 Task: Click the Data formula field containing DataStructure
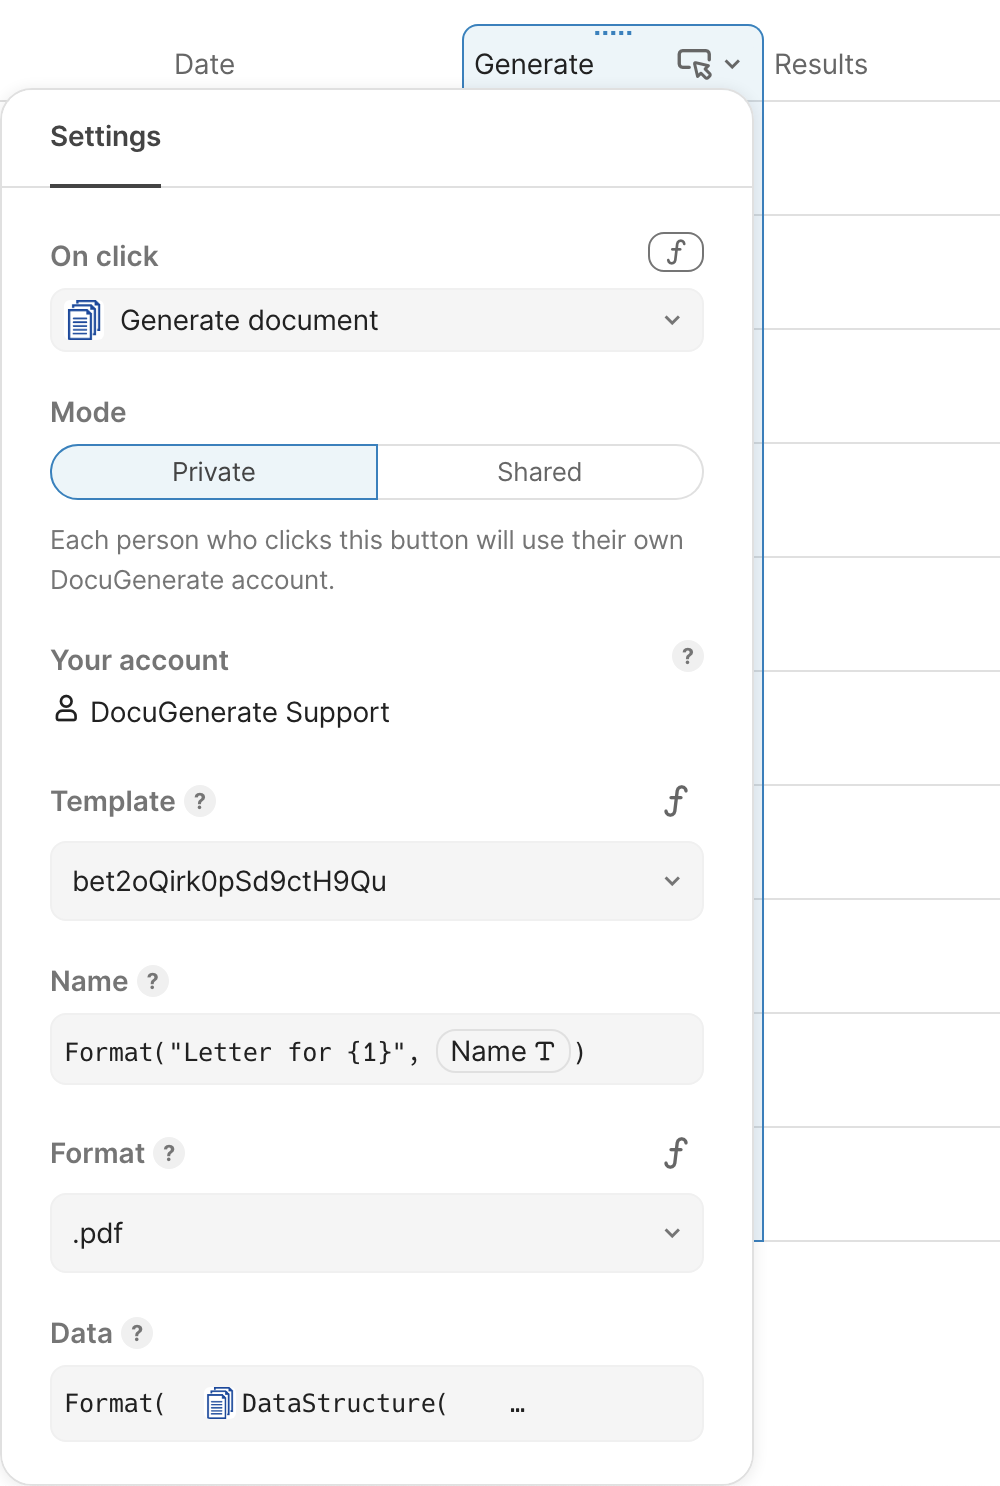[376, 1403]
